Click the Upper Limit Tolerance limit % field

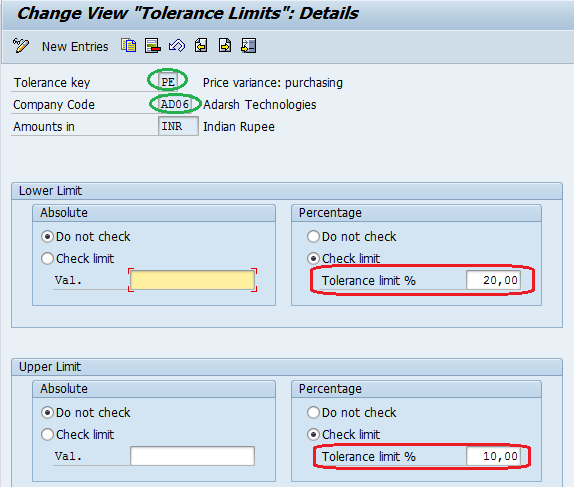[x=493, y=456]
